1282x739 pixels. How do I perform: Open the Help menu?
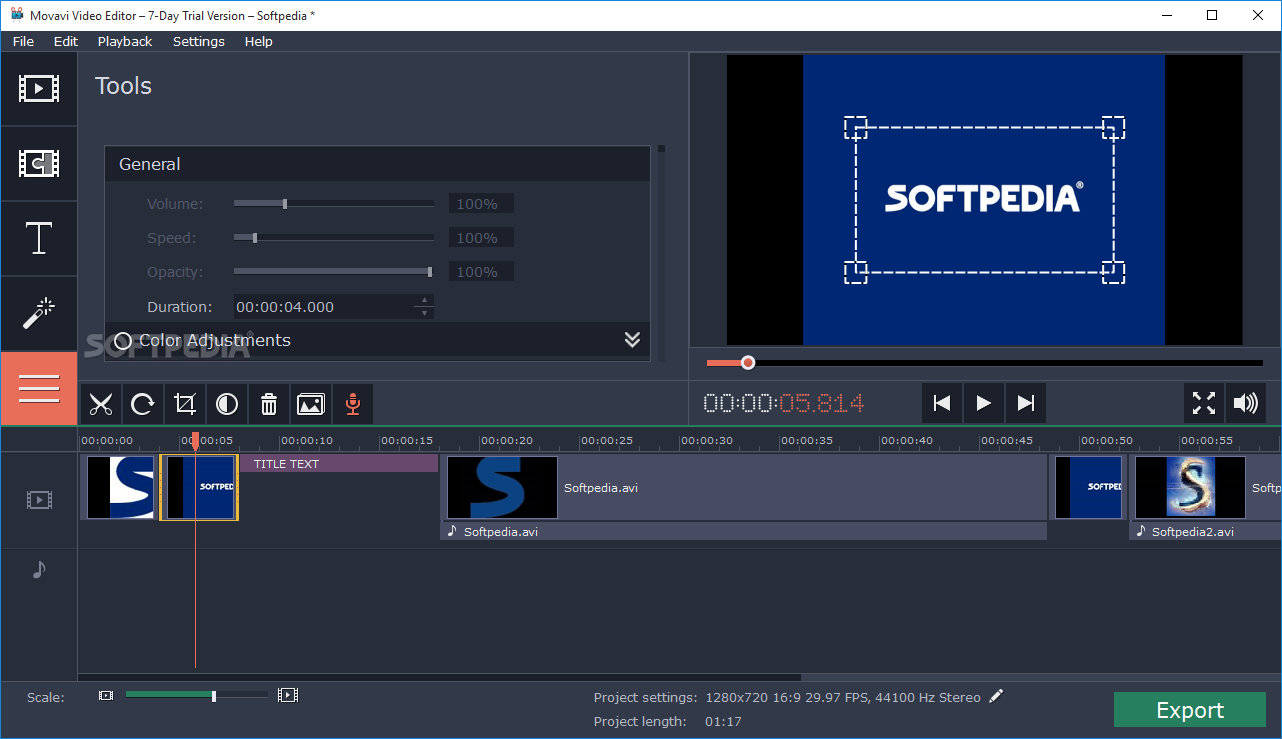258,41
